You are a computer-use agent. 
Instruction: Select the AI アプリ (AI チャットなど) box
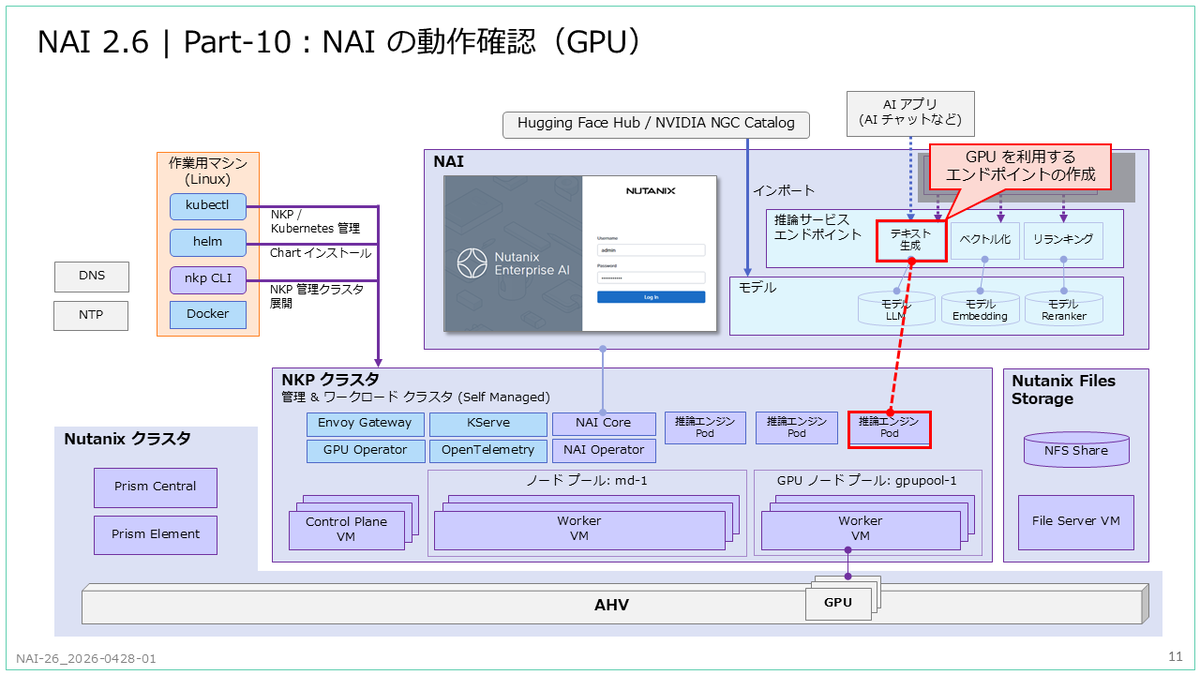point(909,112)
